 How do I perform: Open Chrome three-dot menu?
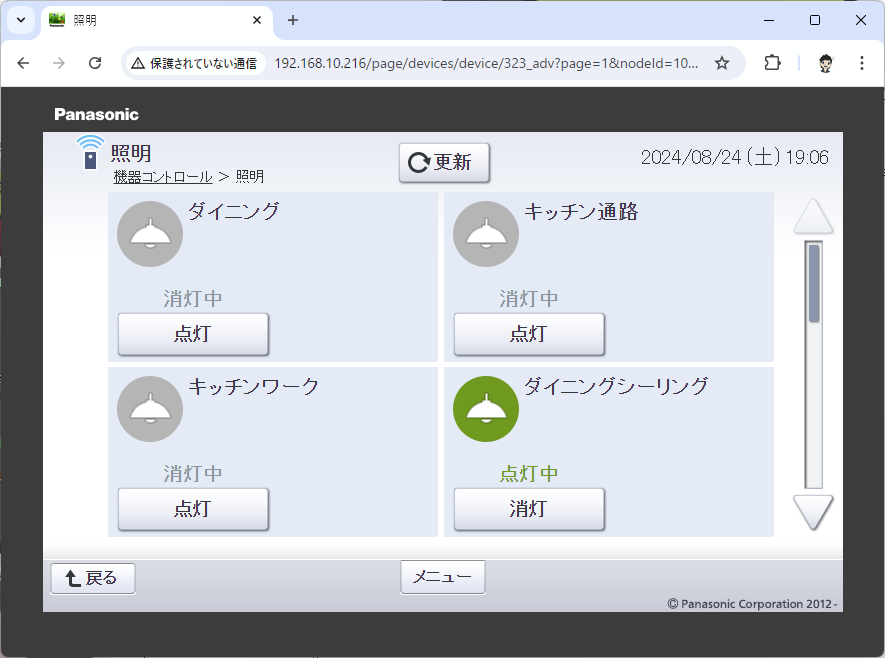click(x=862, y=63)
